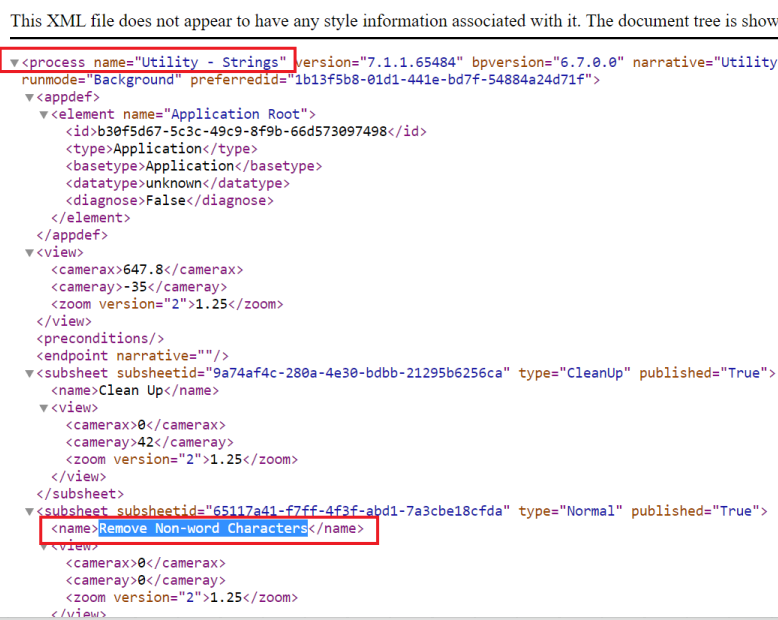Click the <preconditions/> tag
This screenshot has width=778, height=620.
tap(100, 339)
